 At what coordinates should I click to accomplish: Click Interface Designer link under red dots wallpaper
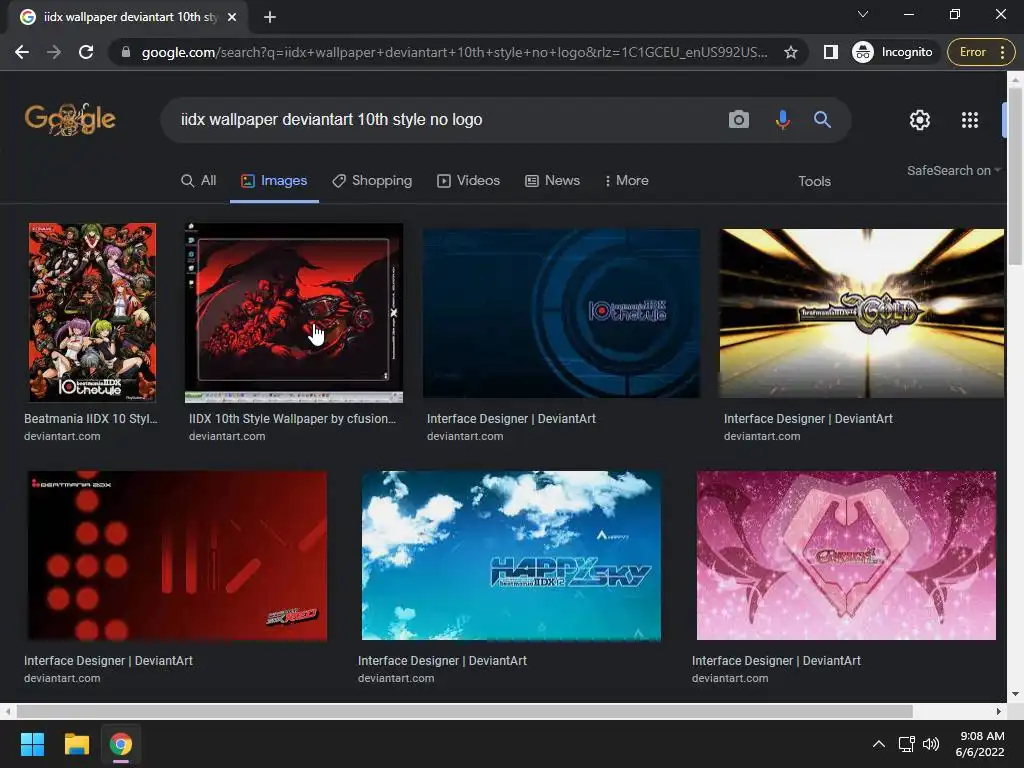pos(108,661)
